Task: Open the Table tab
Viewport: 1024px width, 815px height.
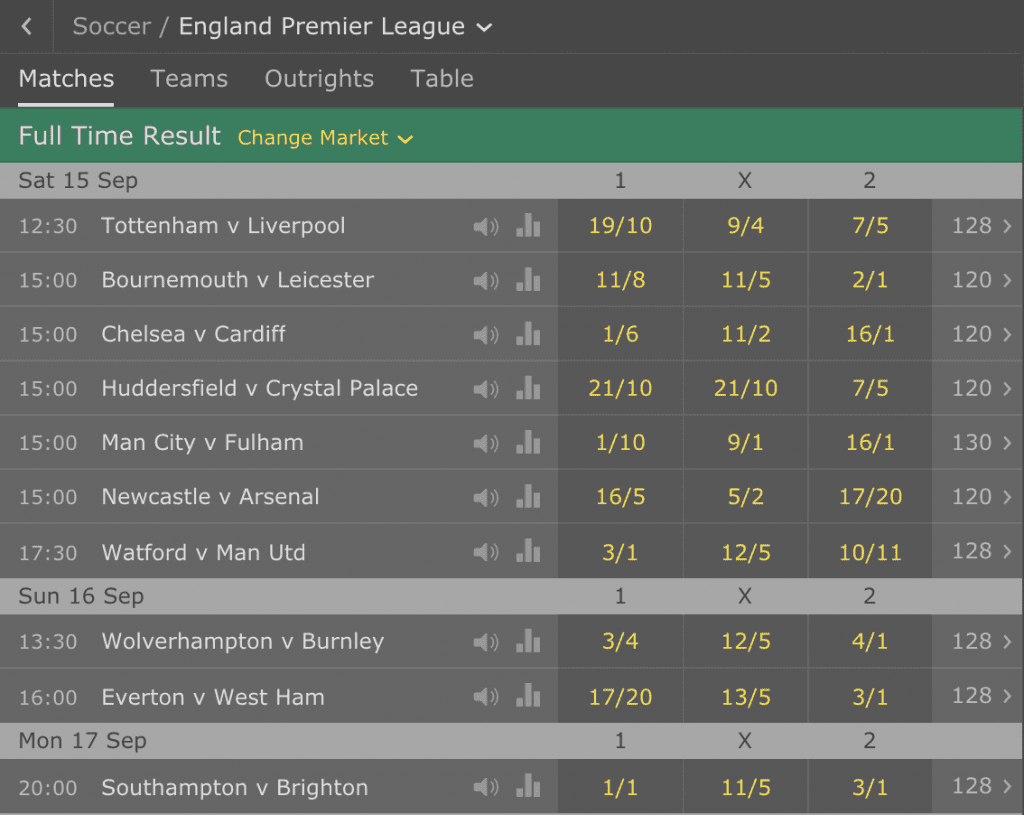Action: [x=441, y=78]
